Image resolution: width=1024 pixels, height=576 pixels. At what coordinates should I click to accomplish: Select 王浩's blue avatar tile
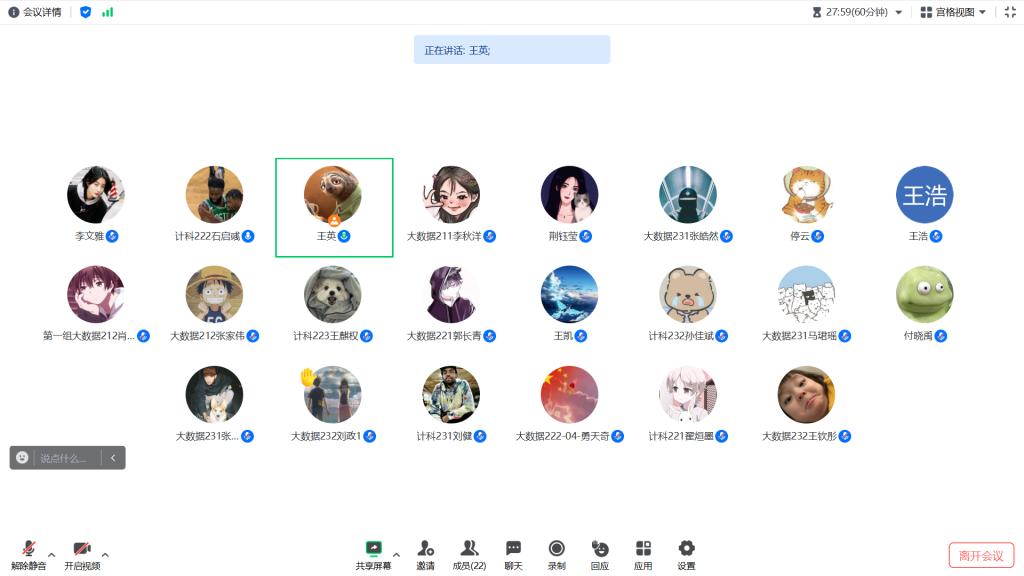point(924,195)
